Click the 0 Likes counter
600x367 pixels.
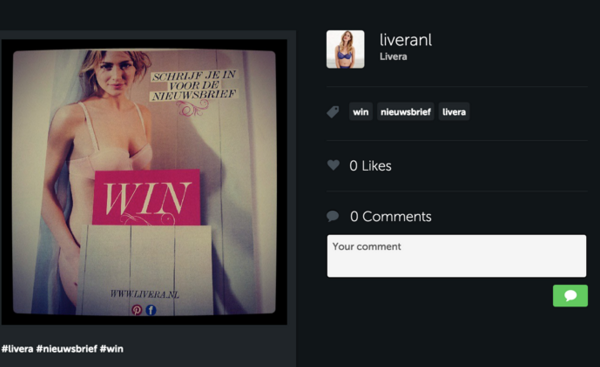(x=370, y=166)
